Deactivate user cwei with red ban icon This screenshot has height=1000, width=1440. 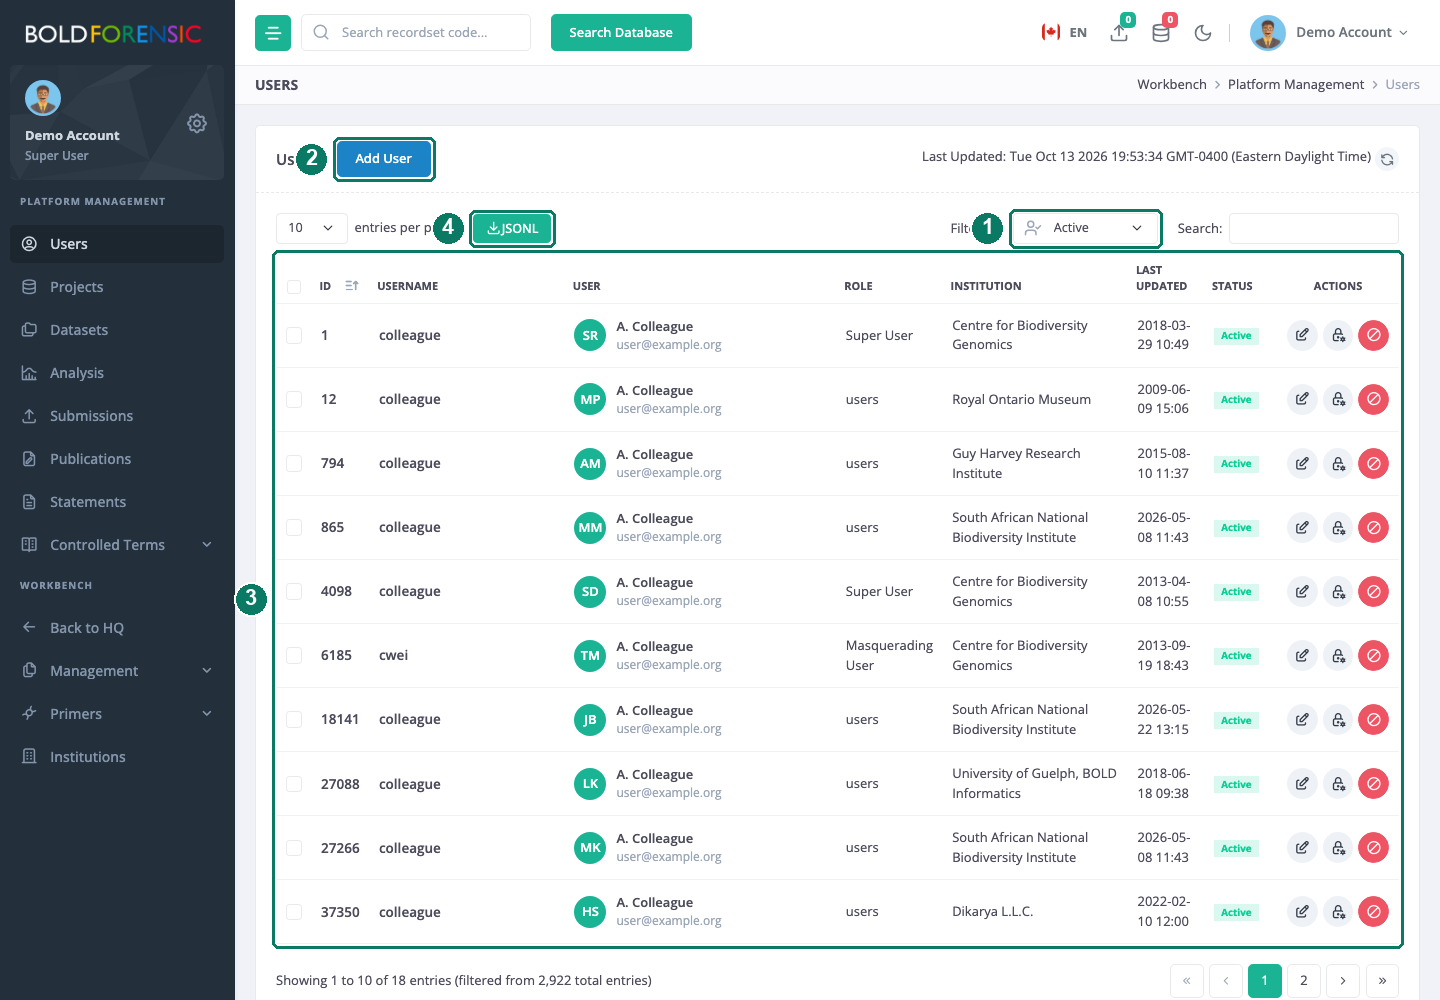[x=1374, y=655]
